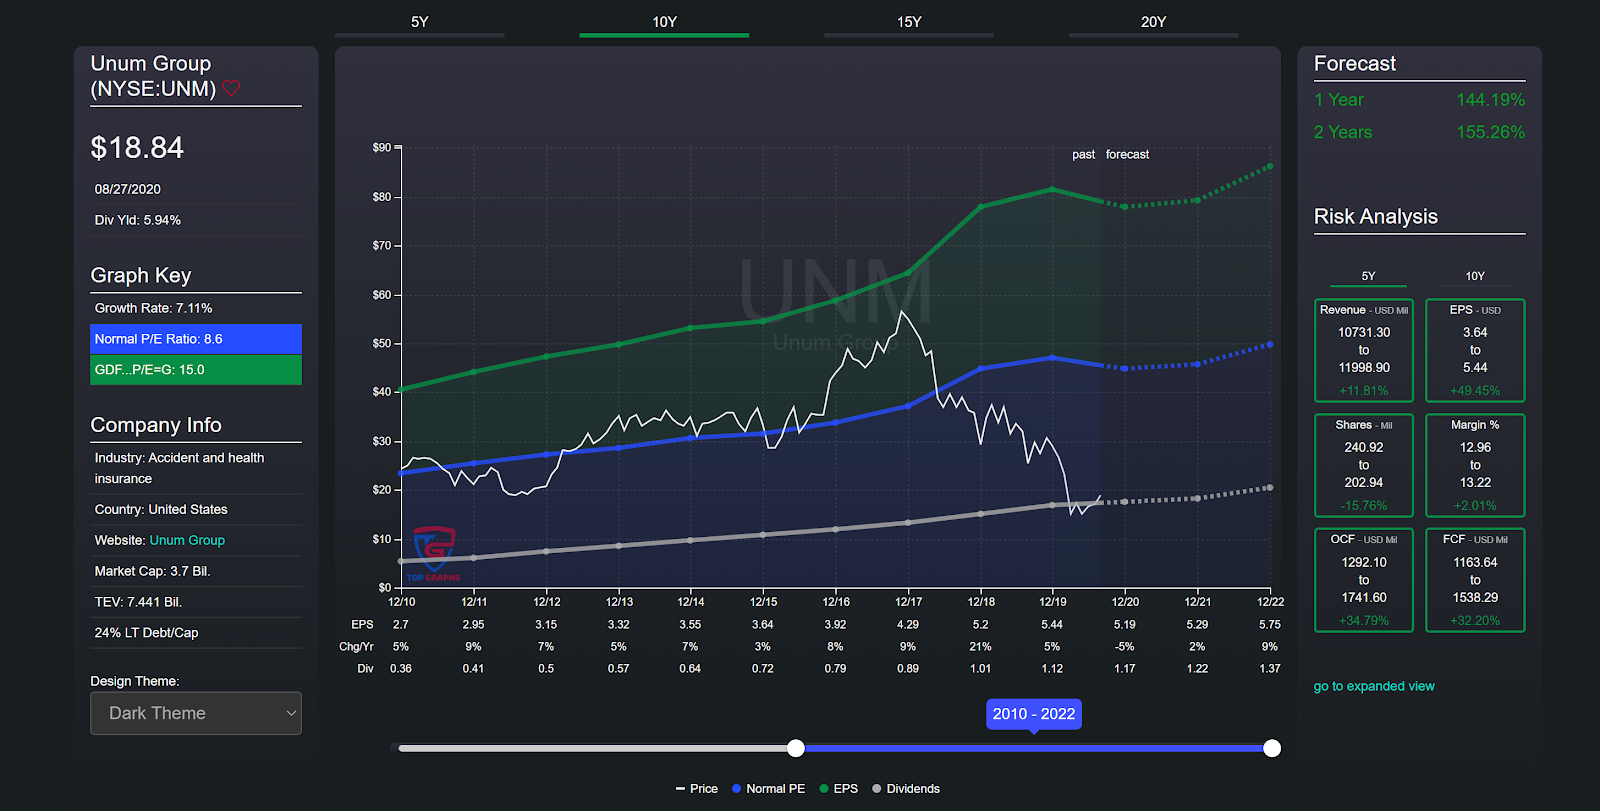Click the past label on the chart
This screenshot has width=1600, height=811.
[x=1083, y=155]
